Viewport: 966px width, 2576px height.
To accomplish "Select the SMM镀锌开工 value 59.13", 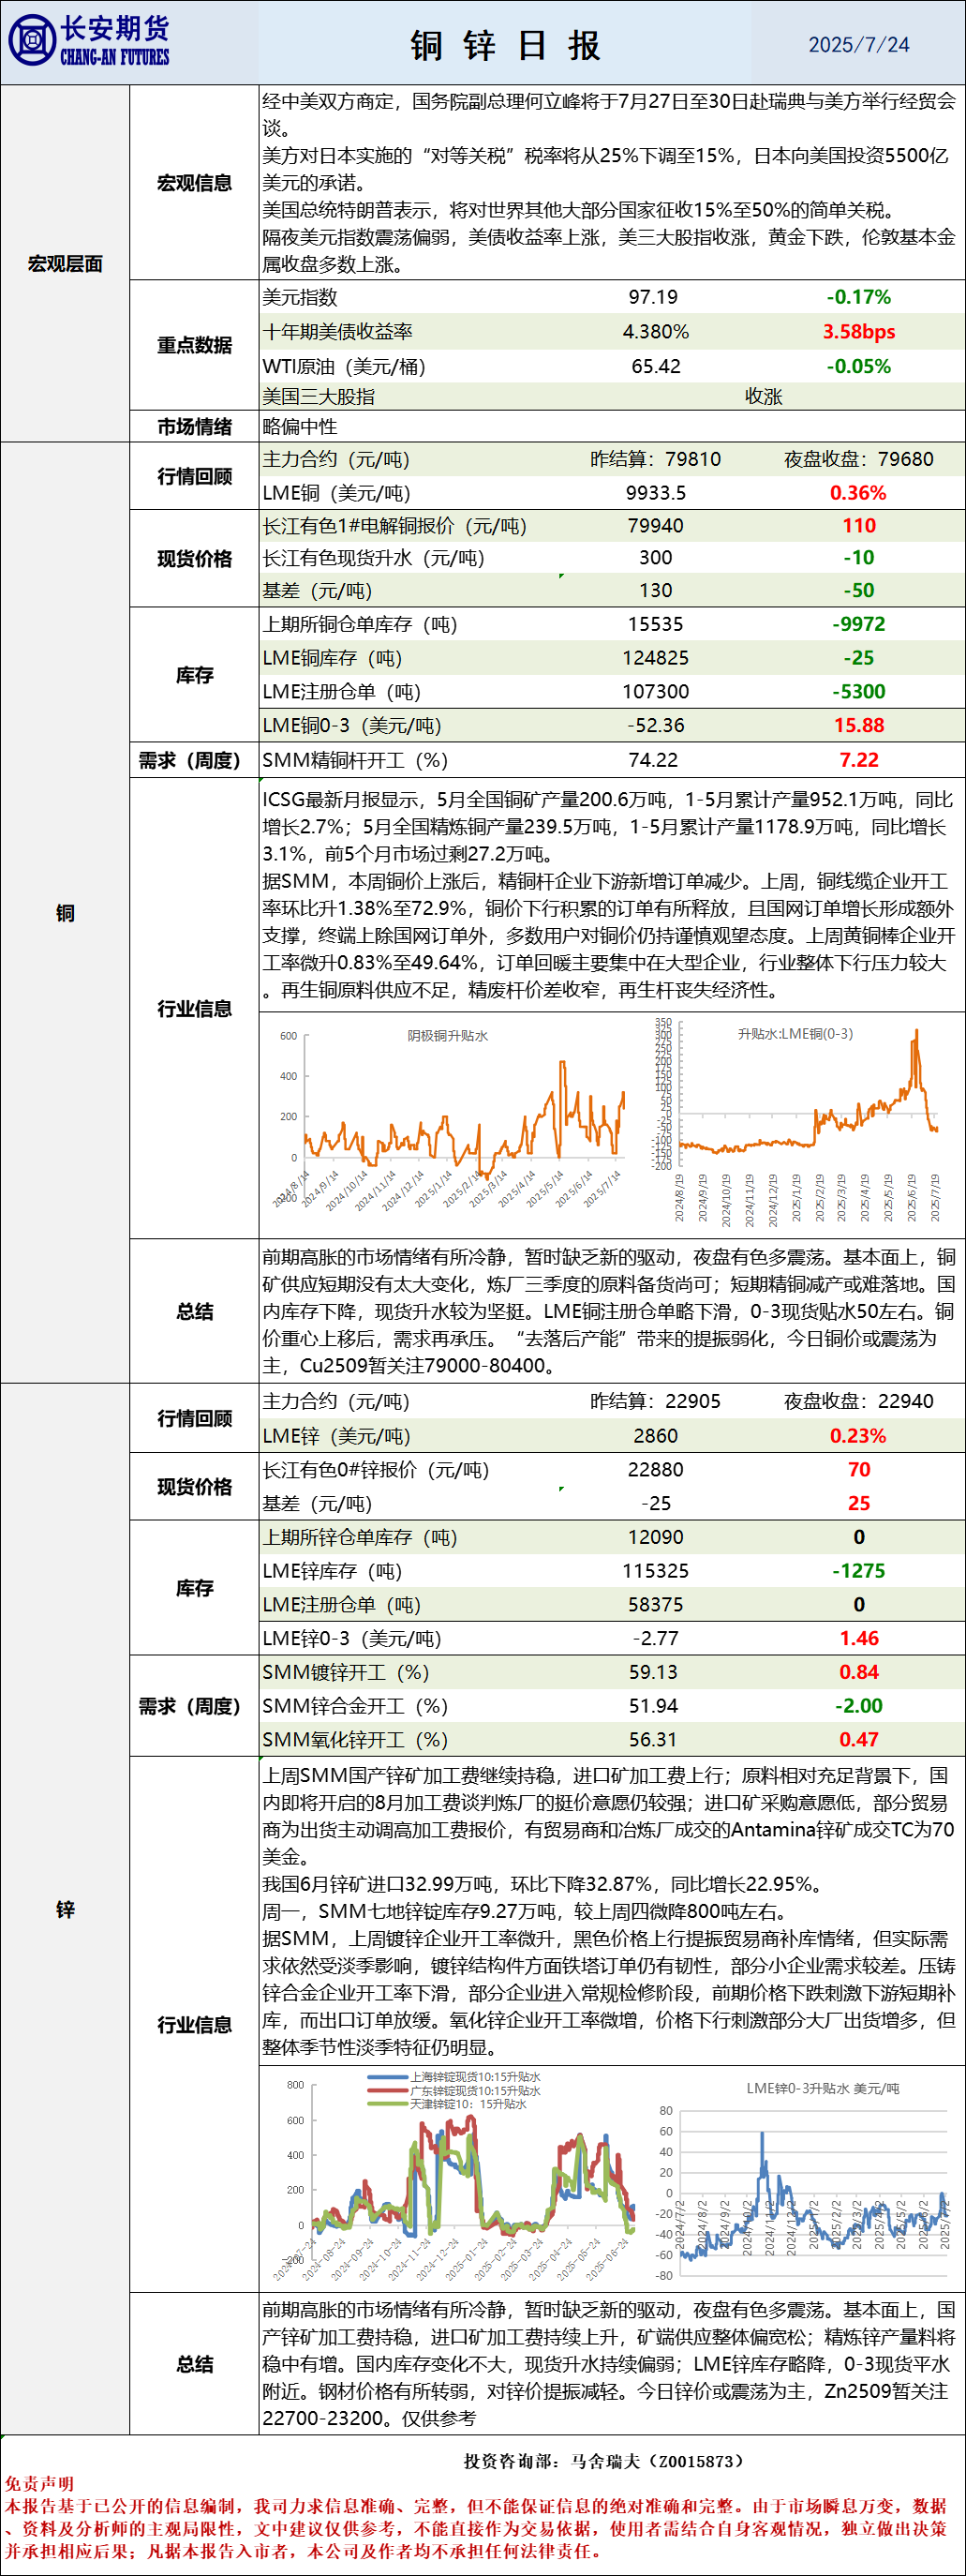I will (653, 1672).
